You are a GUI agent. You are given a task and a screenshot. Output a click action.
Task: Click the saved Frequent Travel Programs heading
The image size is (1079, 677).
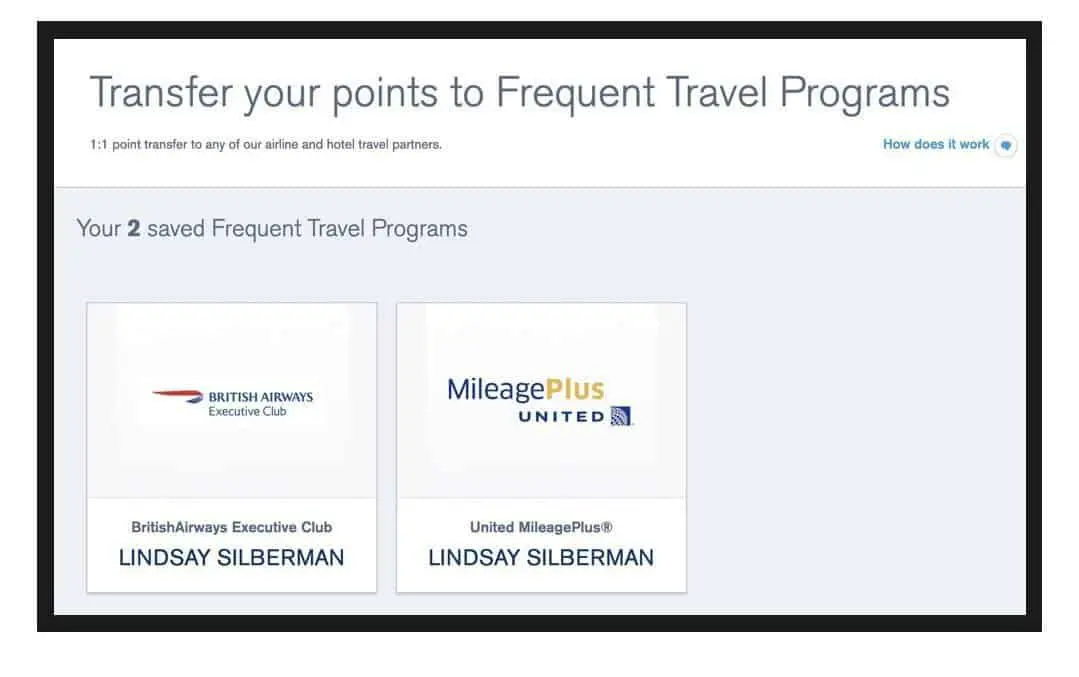pyautogui.click(x=272, y=228)
